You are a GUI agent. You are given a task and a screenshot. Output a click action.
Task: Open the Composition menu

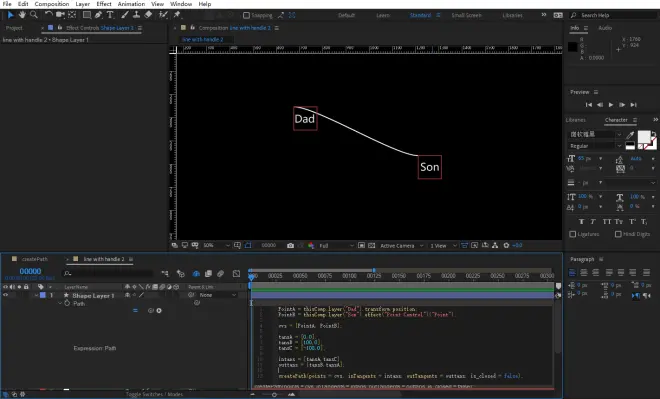click(52, 4)
